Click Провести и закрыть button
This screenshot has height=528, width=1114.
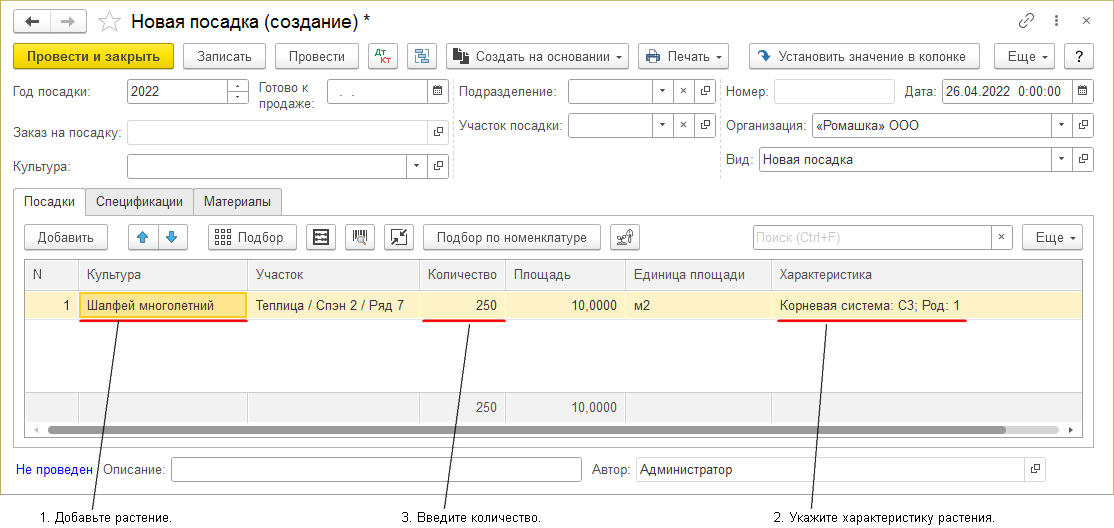point(94,56)
